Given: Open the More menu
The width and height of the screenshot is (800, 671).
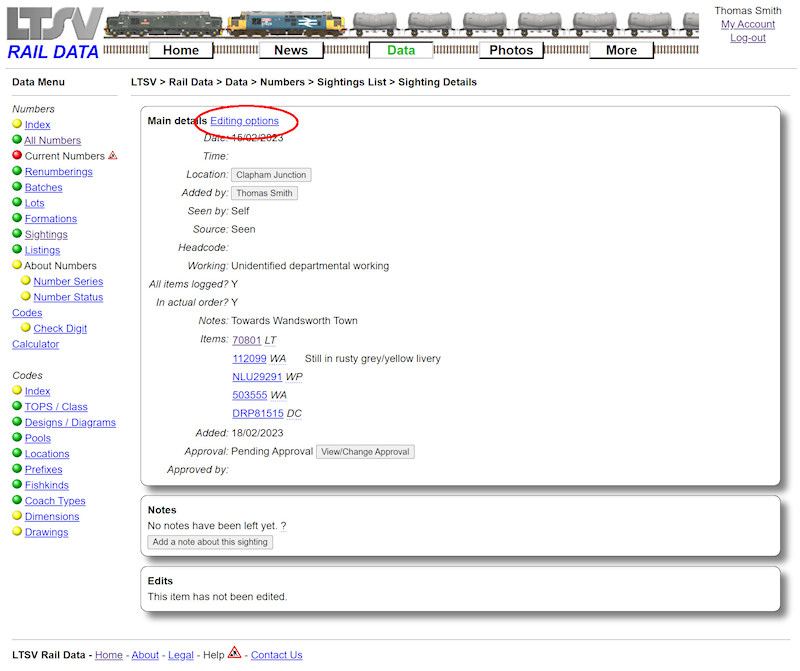Looking at the screenshot, I should pos(621,50).
